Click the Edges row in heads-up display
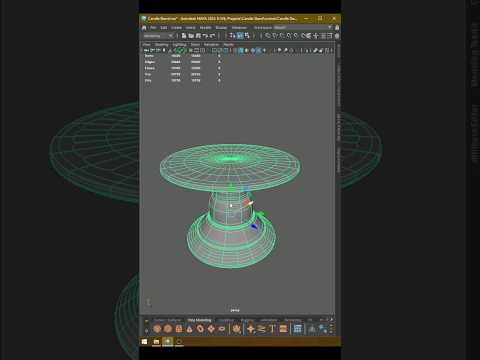Image resolution: width=480 pixels, height=360 pixels. click(x=182, y=62)
